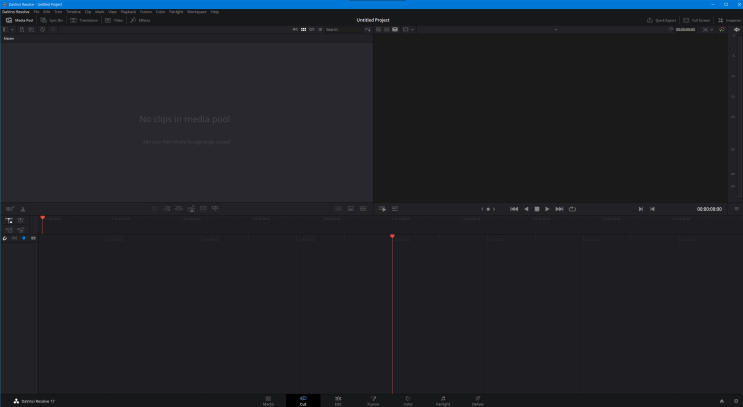743x407 pixels.
Task: Open the Playback menu
Action: click(128, 12)
